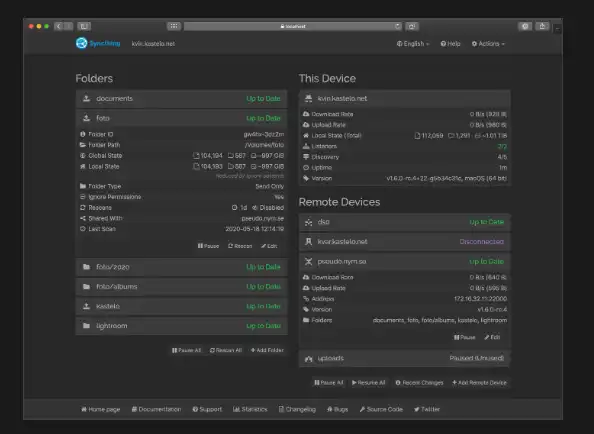The height and width of the screenshot is (434, 594).
Task: Open the Support footer link
Action: click(207, 409)
